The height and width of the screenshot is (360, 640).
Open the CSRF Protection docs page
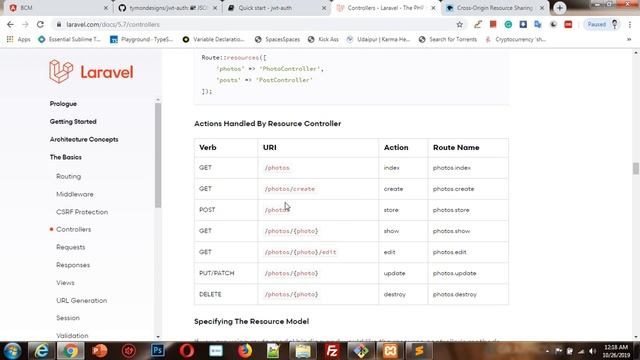[82, 212]
